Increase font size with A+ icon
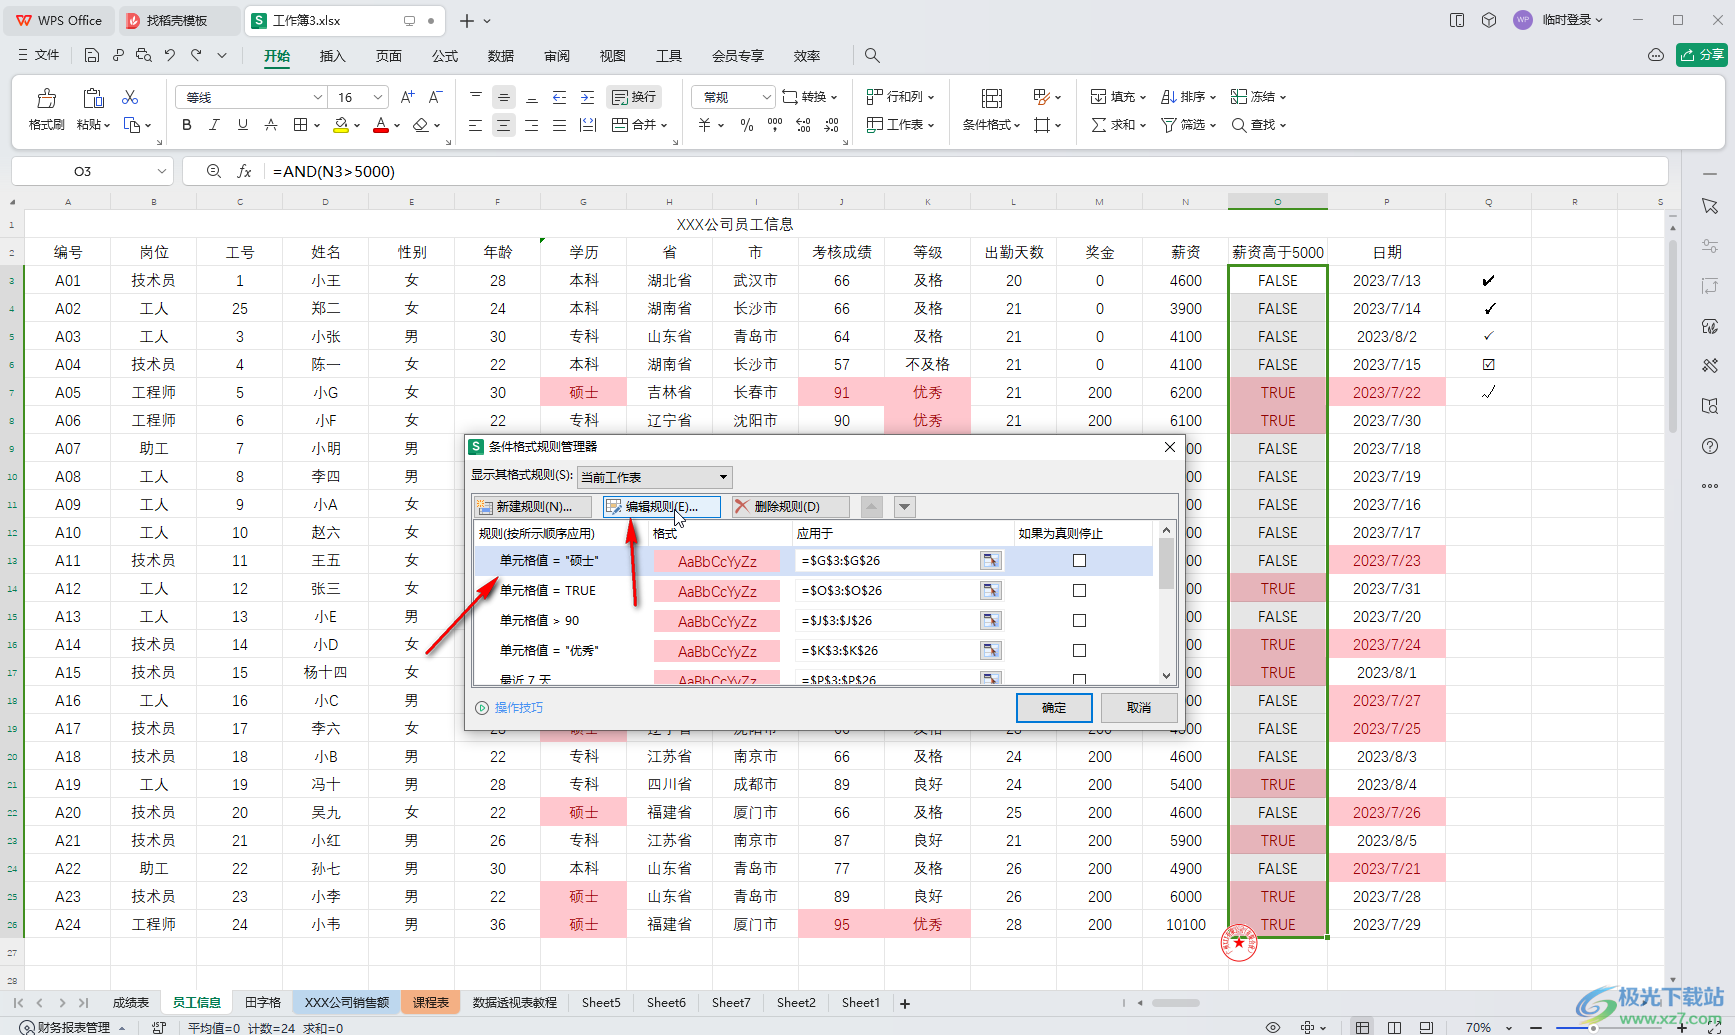 [x=407, y=97]
